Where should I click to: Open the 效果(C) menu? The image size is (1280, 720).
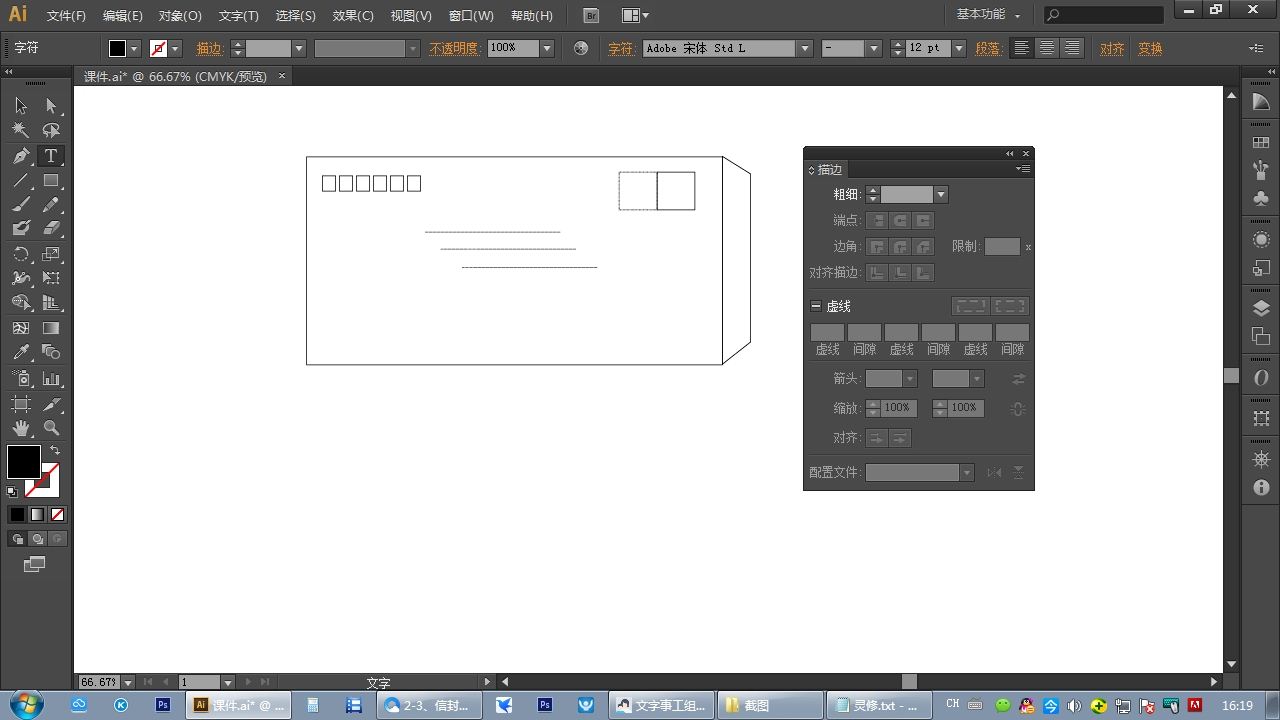tap(353, 16)
